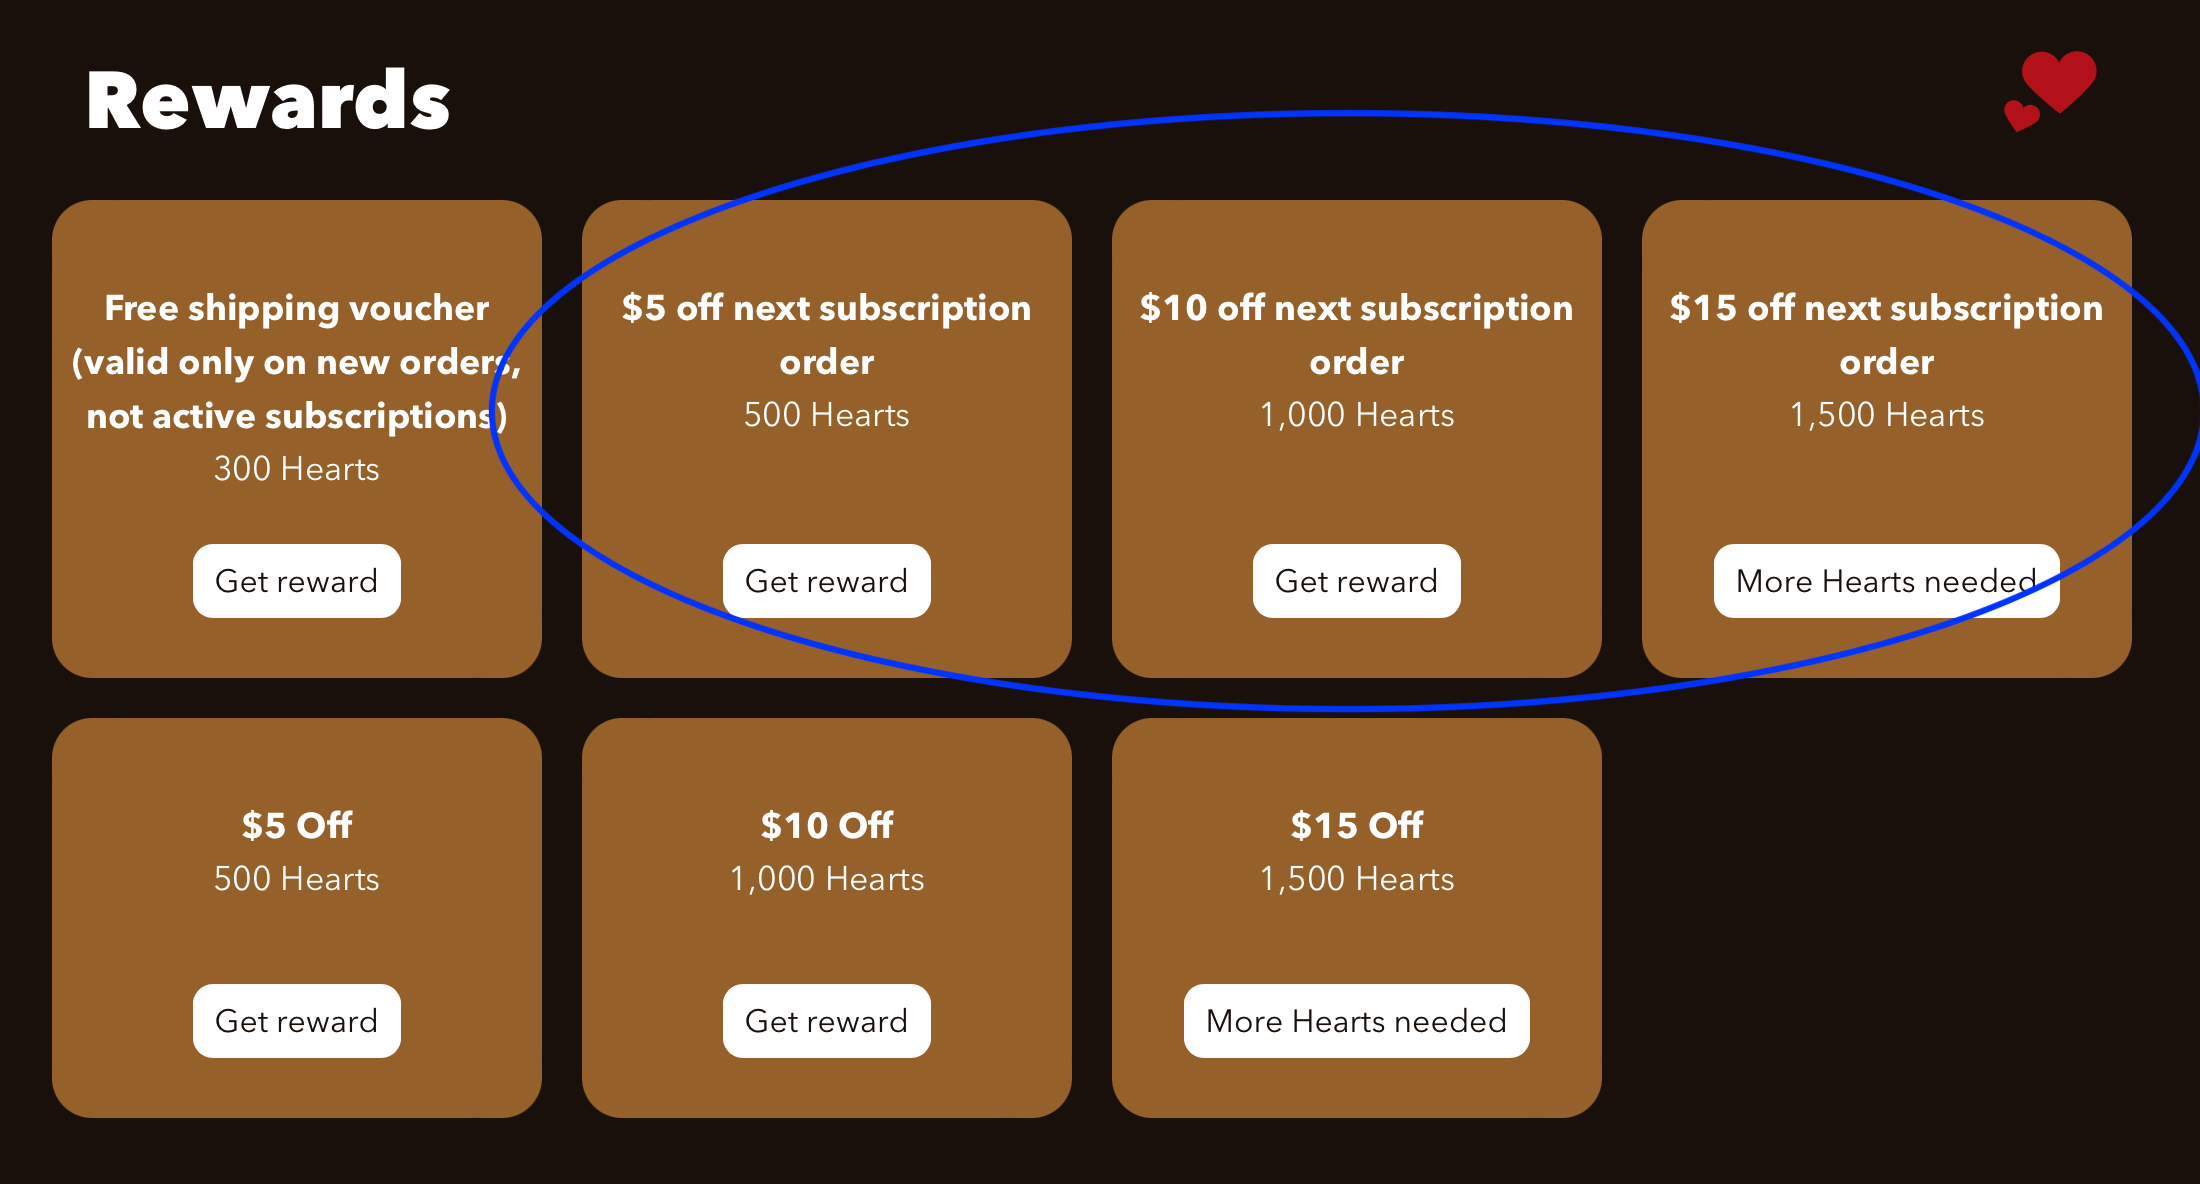Click 500 Hearts label under $5 Off

coord(297,879)
